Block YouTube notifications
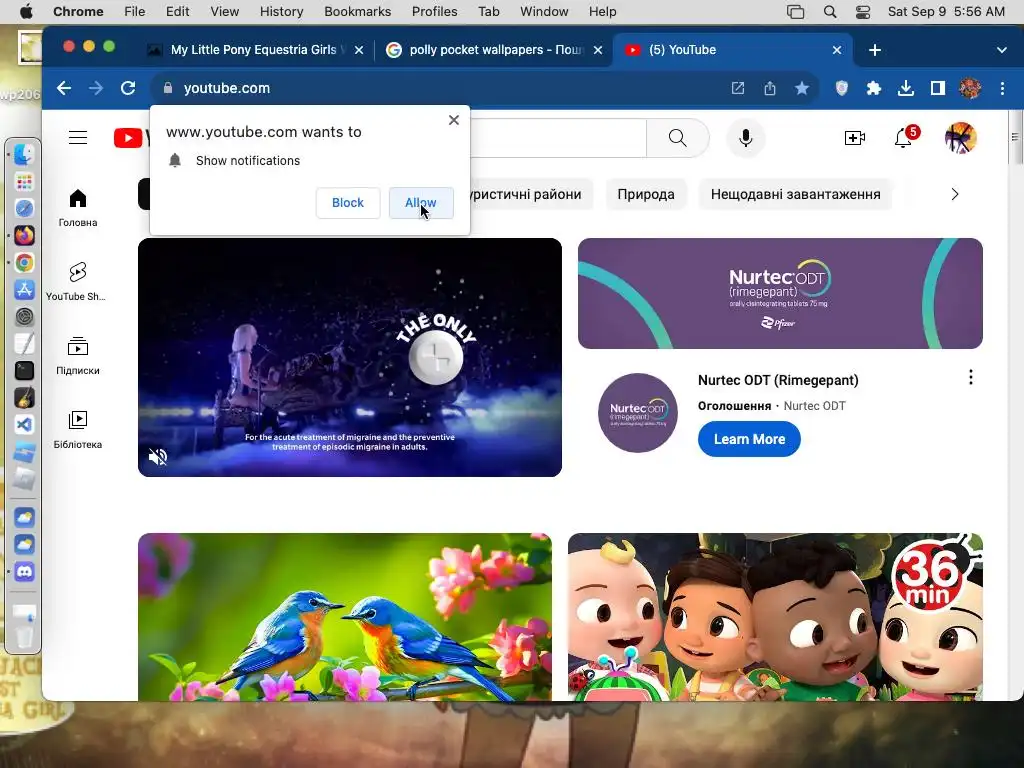 point(347,203)
